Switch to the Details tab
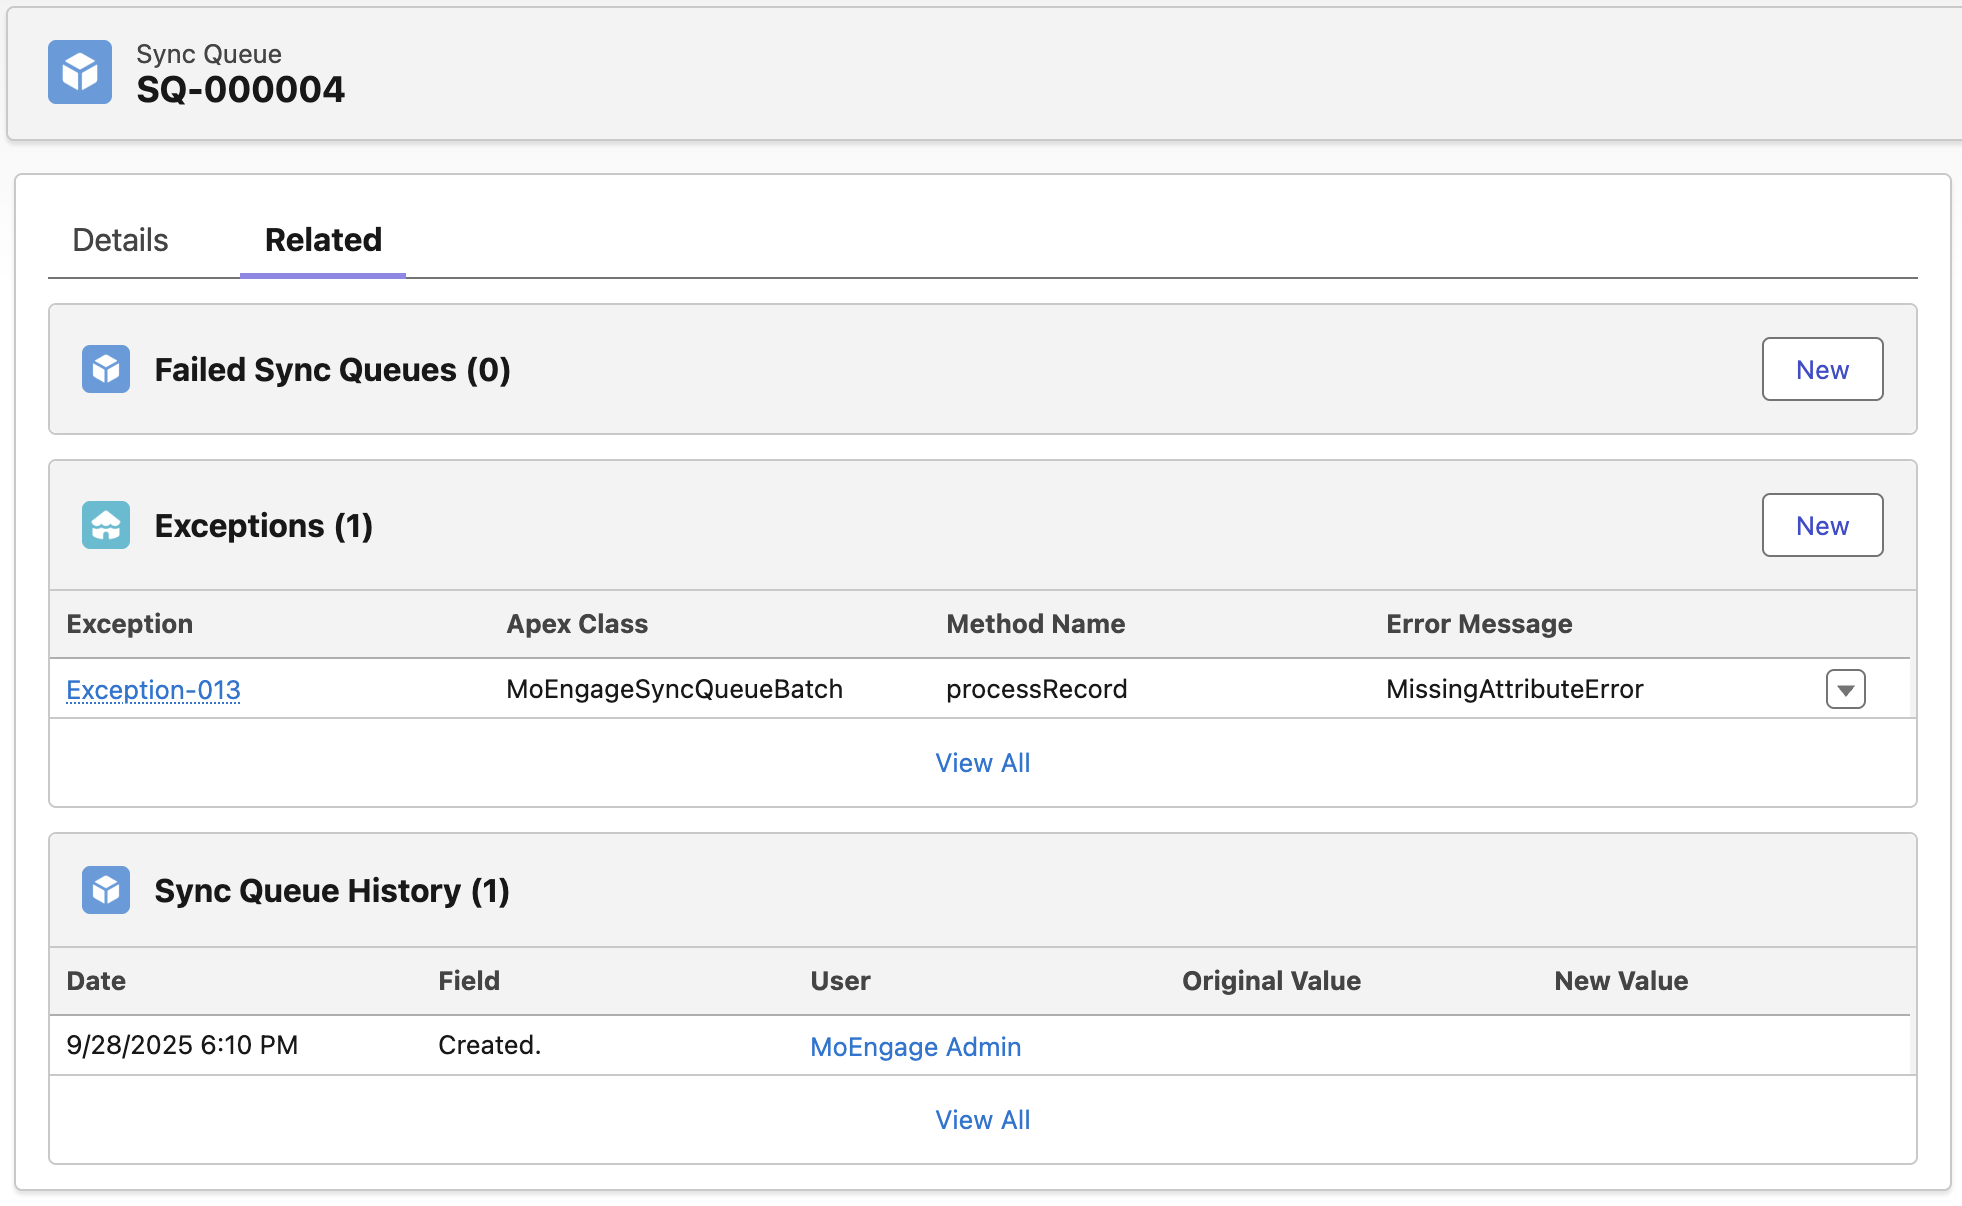Viewport: 1962px width, 1206px height. pos(119,240)
